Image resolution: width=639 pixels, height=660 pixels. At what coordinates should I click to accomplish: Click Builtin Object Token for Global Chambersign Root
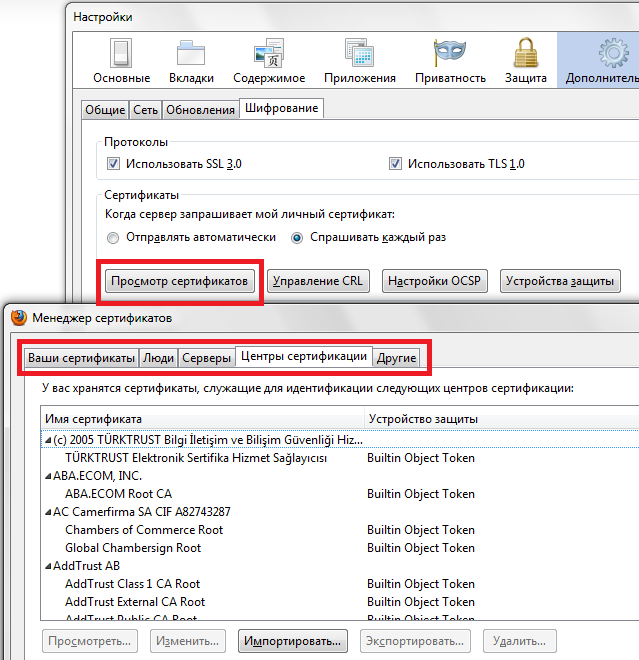point(421,548)
